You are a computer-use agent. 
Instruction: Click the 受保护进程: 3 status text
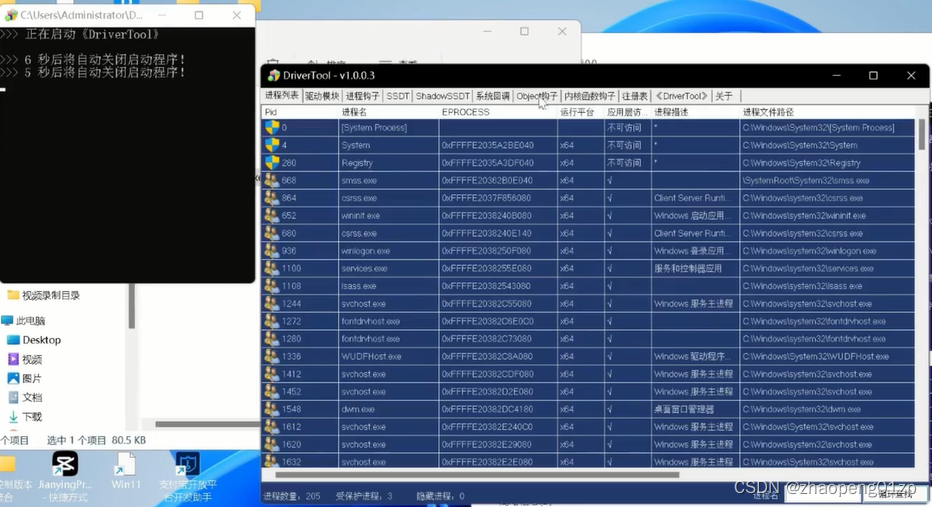(364, 496)
